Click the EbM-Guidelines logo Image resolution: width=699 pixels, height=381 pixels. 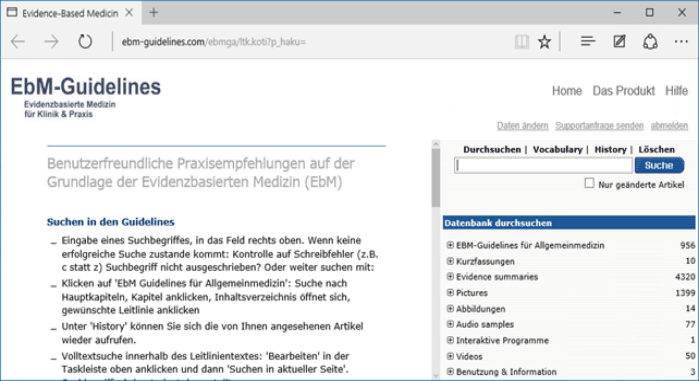pos(86,97)
